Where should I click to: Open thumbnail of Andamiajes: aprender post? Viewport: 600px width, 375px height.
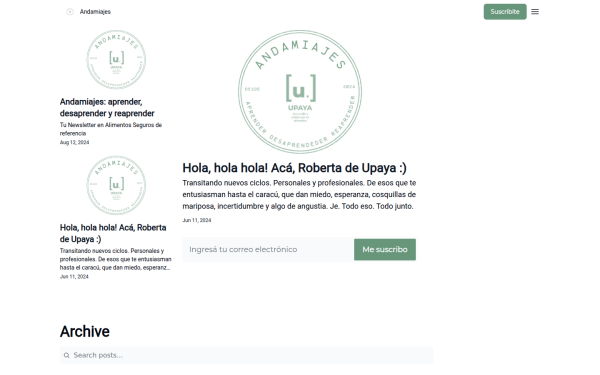point(116,60)
